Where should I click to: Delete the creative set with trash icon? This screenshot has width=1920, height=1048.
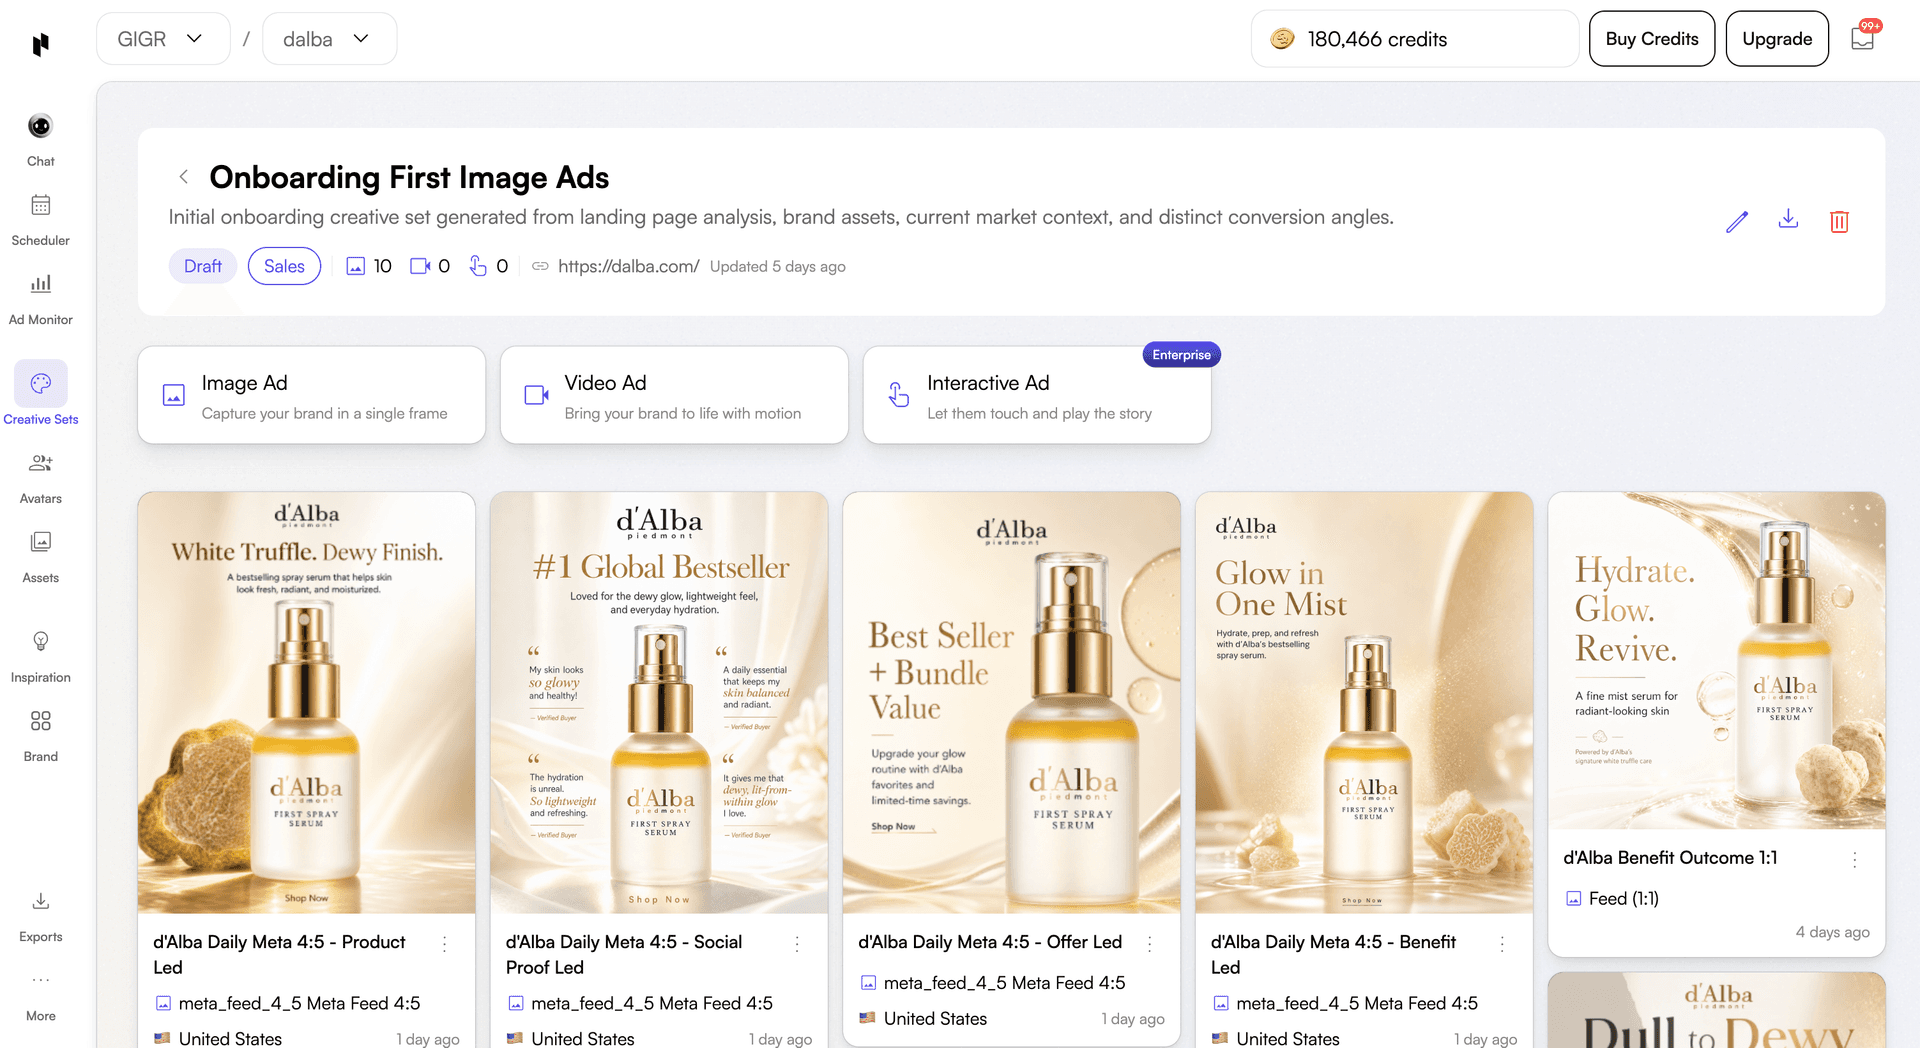pos(1839,221)
